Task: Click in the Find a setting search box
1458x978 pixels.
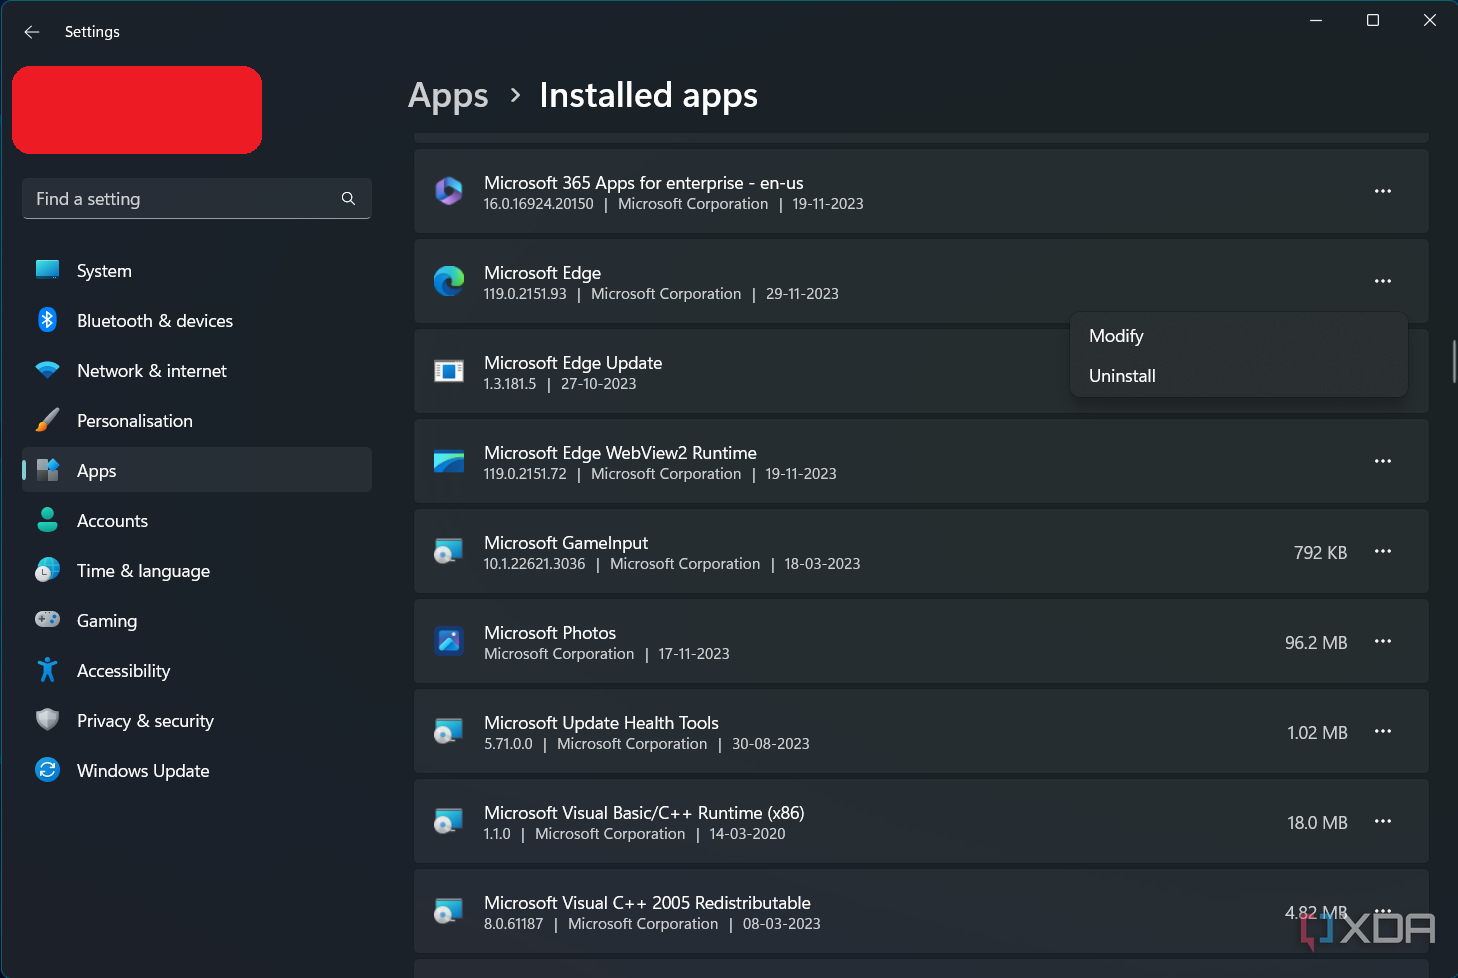Action: pyautogui.click(x=197, y=199)
